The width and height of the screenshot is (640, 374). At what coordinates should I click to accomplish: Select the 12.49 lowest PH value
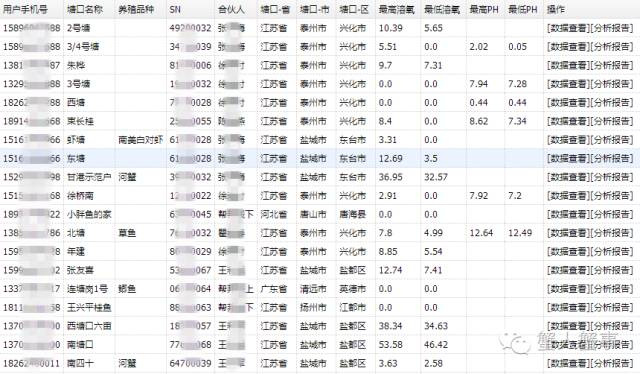click(520, 233)
